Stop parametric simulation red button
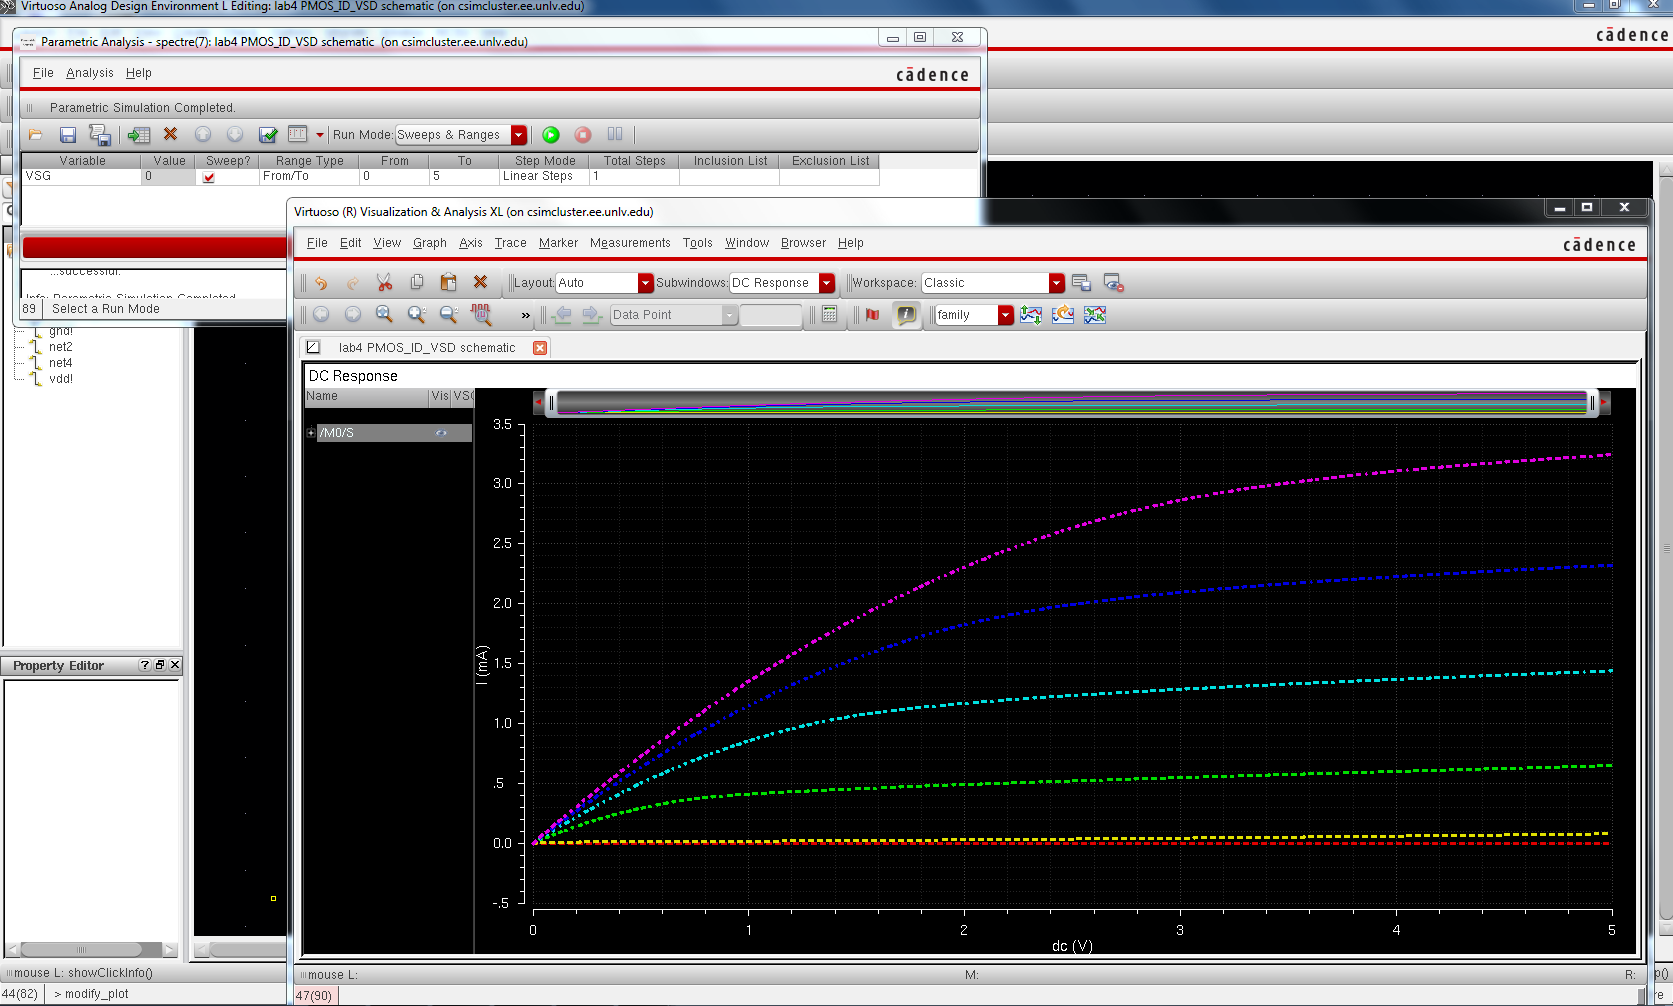The image size is (1673, 1006). point(583,135)
